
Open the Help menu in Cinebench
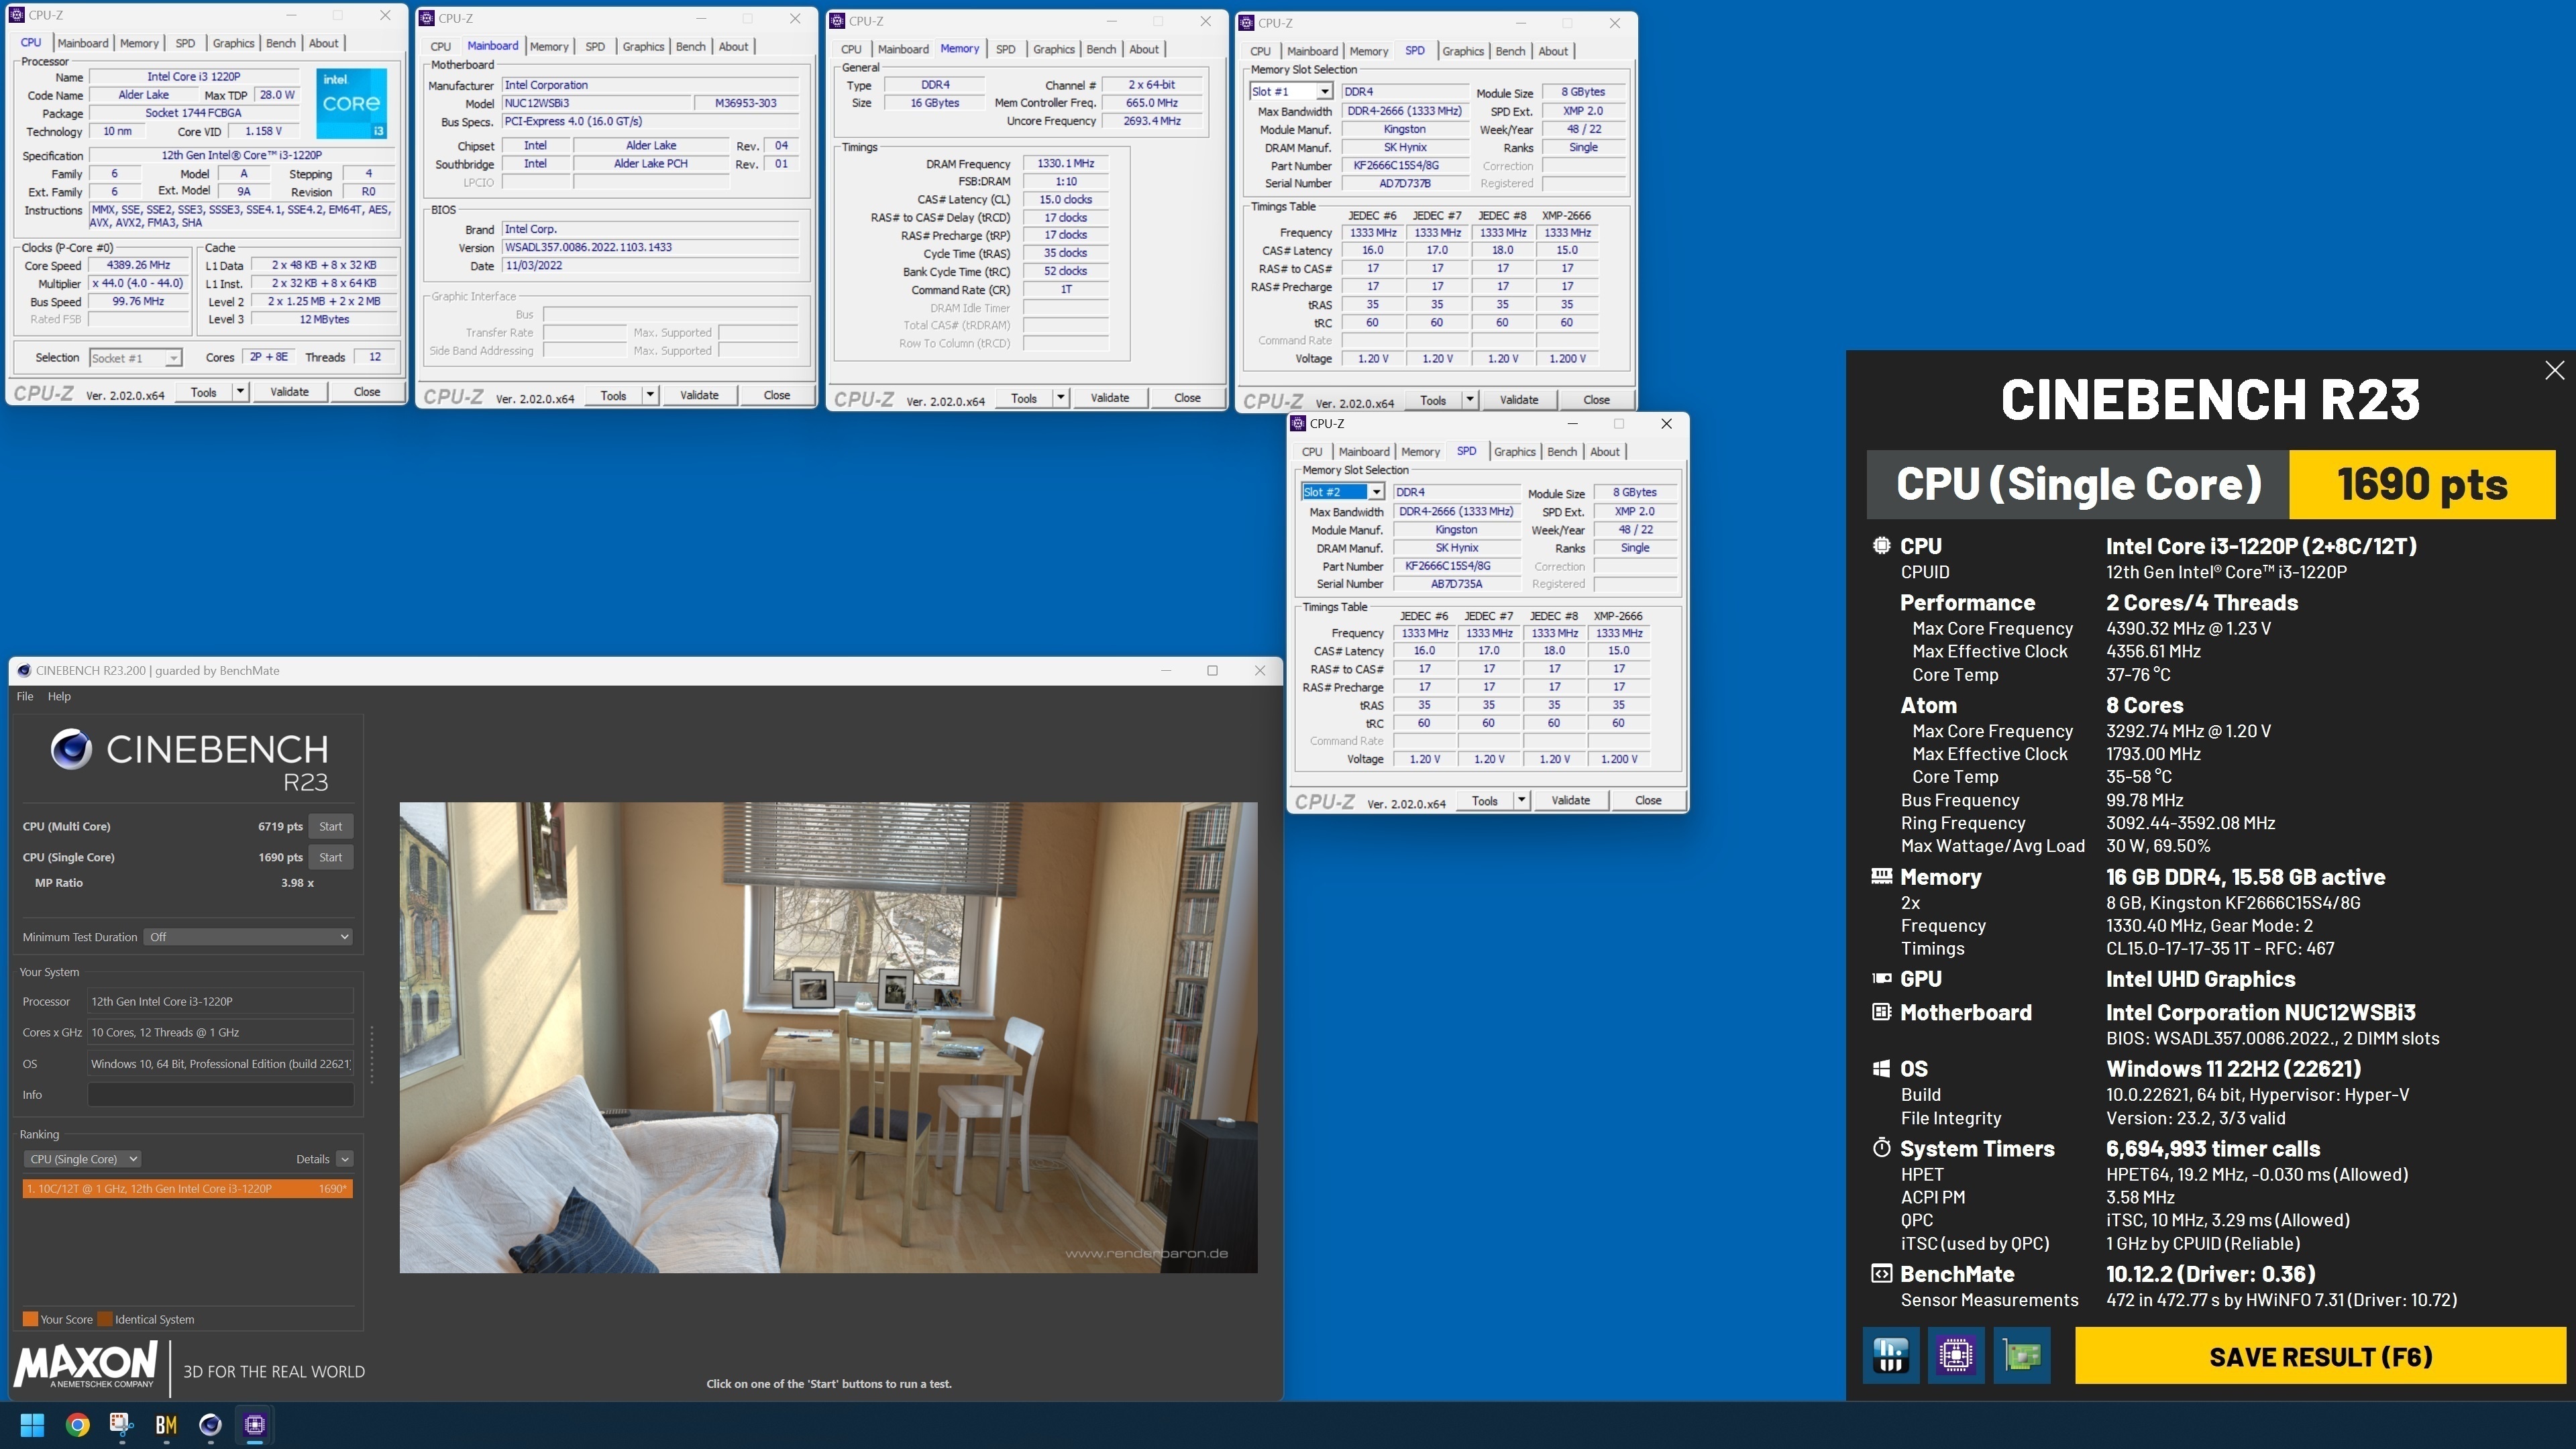tap(59, 697)
